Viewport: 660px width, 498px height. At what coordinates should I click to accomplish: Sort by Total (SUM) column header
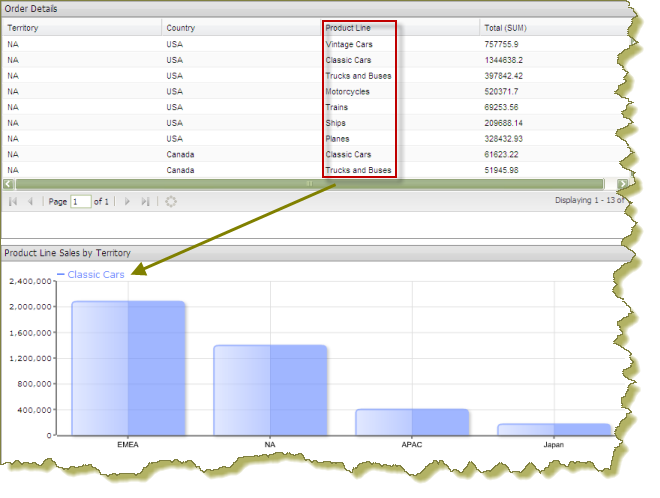coord(505,28)
